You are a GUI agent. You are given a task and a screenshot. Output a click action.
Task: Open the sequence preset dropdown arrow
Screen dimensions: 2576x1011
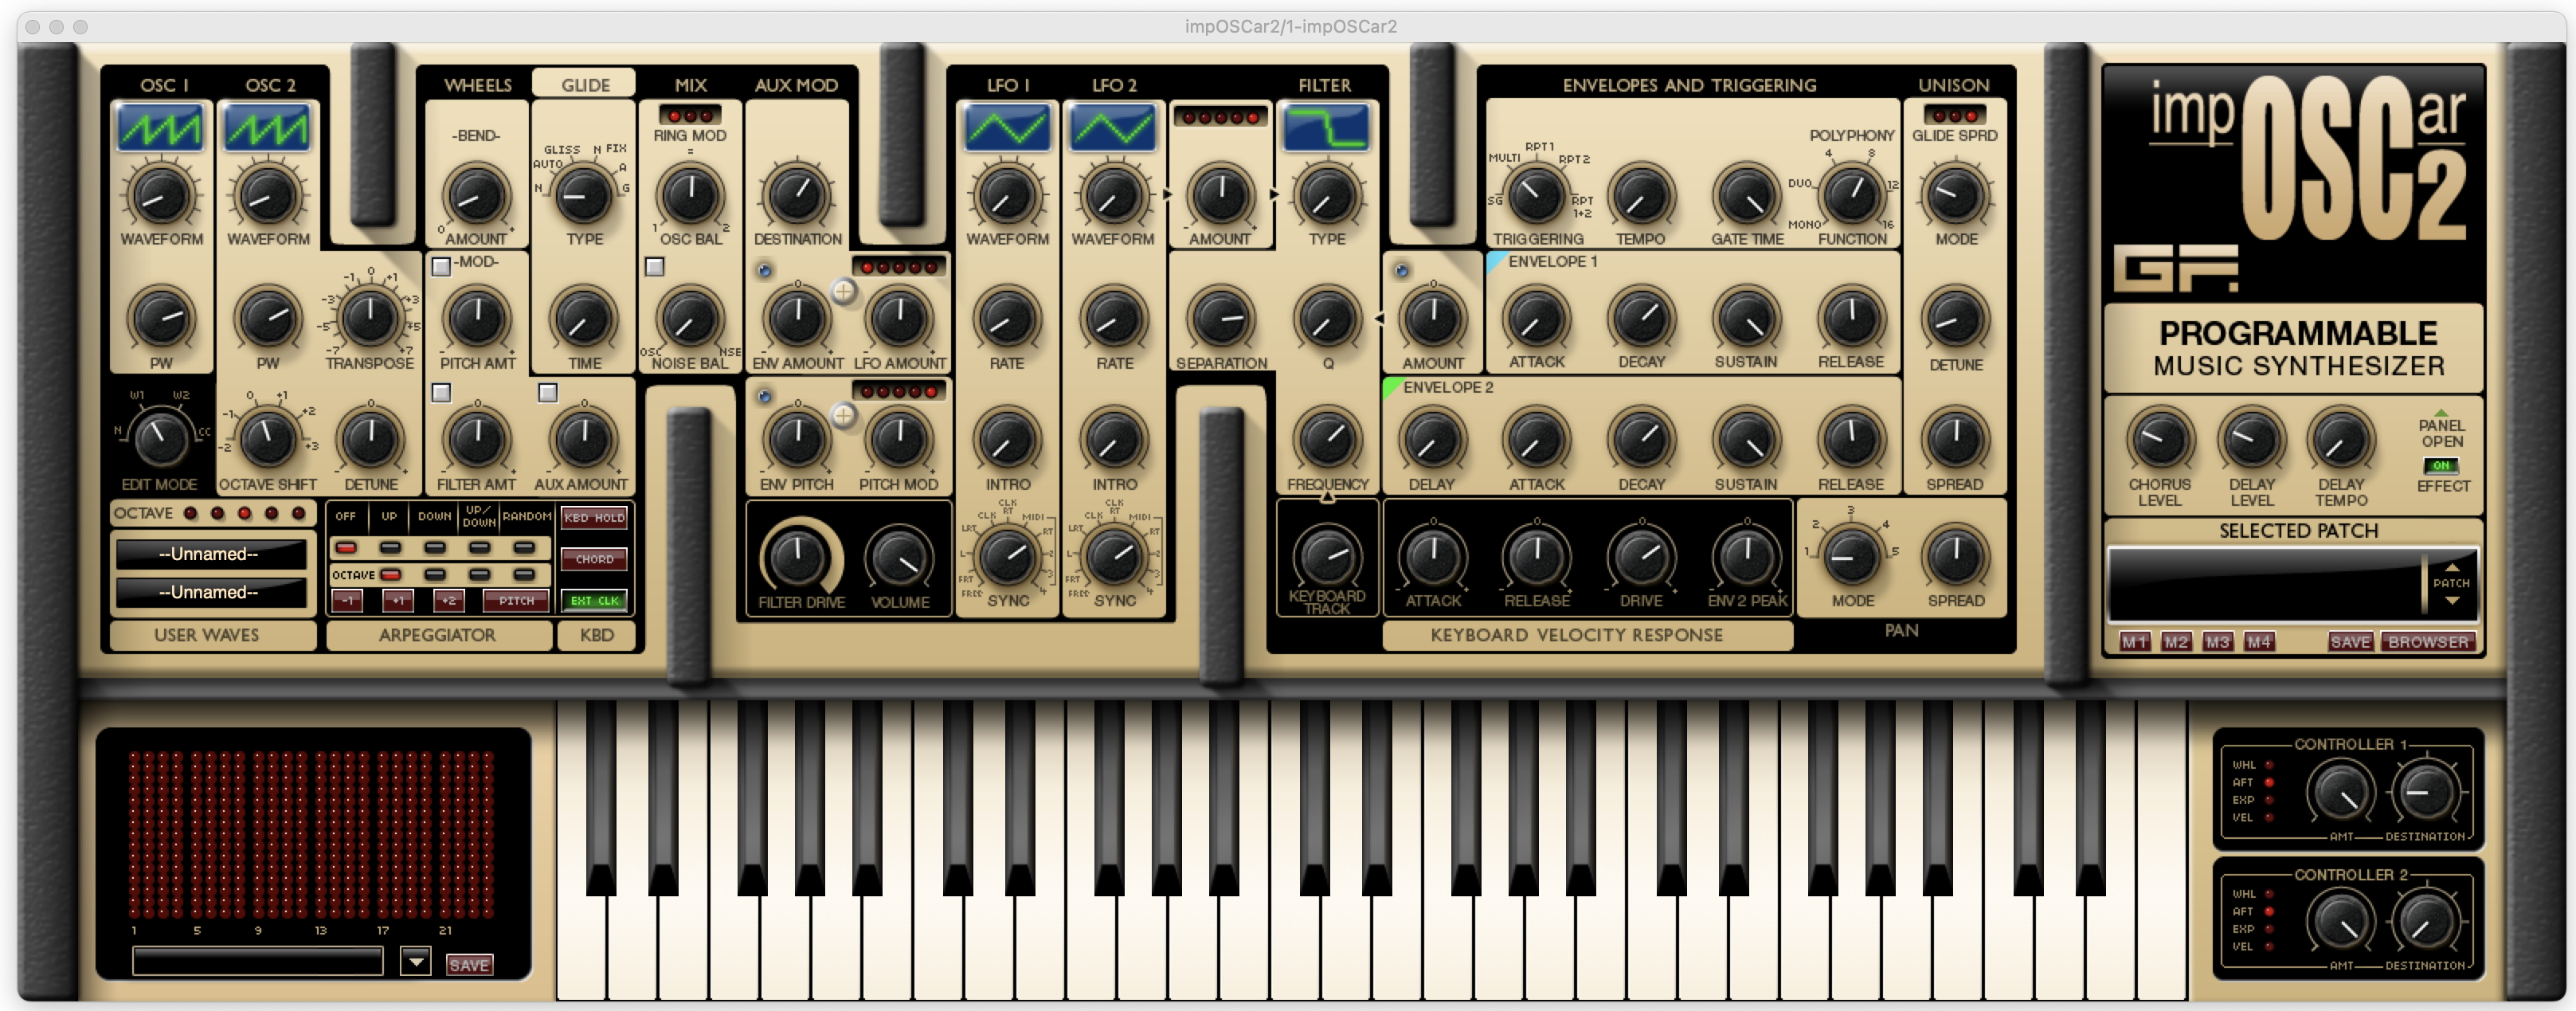[x=415, y=962]
